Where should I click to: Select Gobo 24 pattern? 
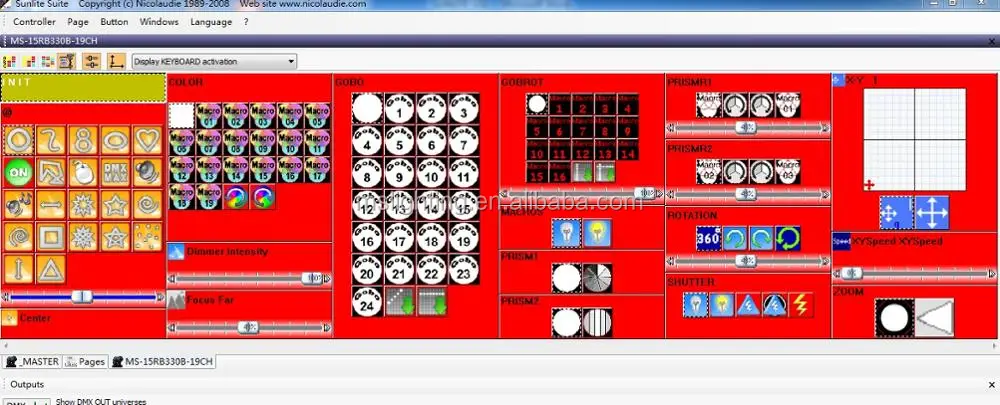coord(366,304)
